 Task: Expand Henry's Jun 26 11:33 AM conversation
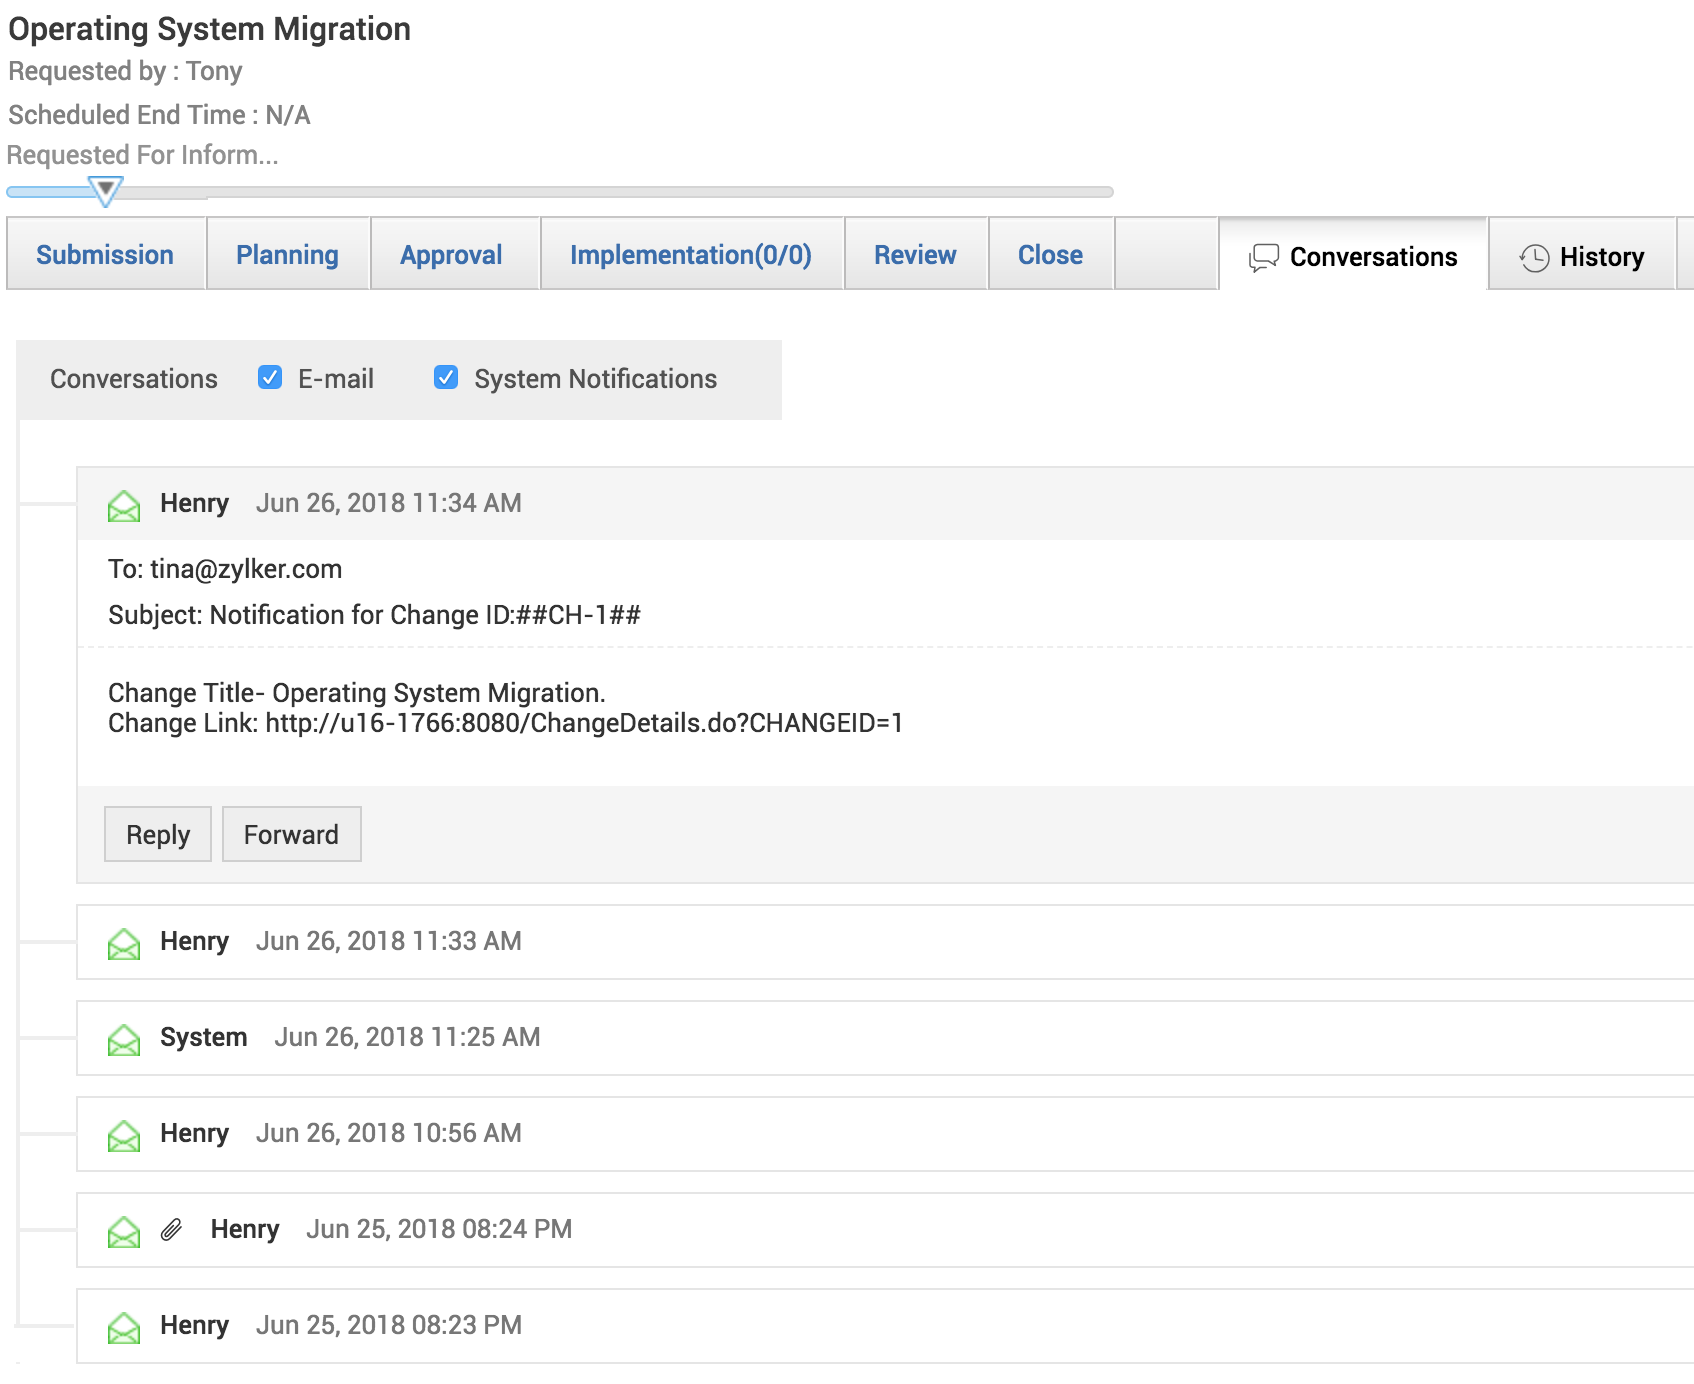885,942
